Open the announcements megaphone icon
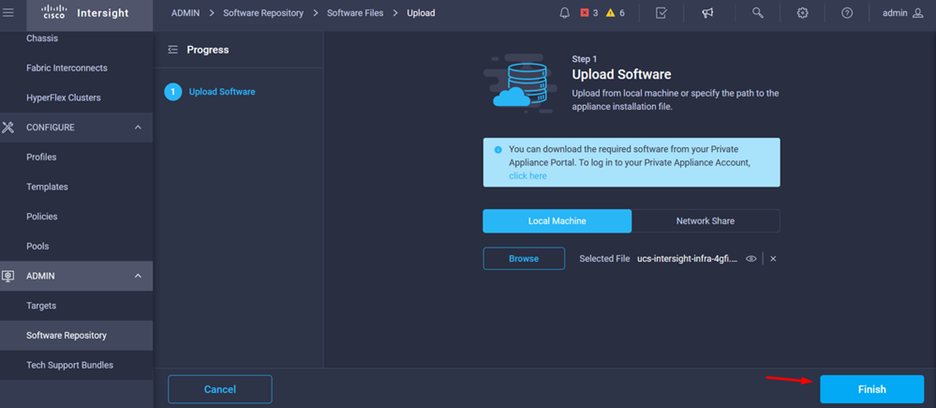 point(707,13)
